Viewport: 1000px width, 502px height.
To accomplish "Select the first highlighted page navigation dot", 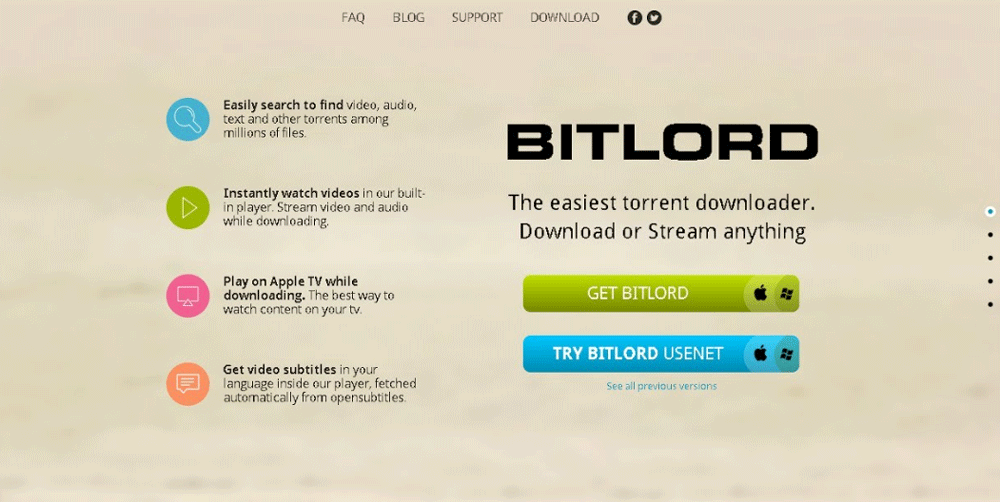I will 990,212.
